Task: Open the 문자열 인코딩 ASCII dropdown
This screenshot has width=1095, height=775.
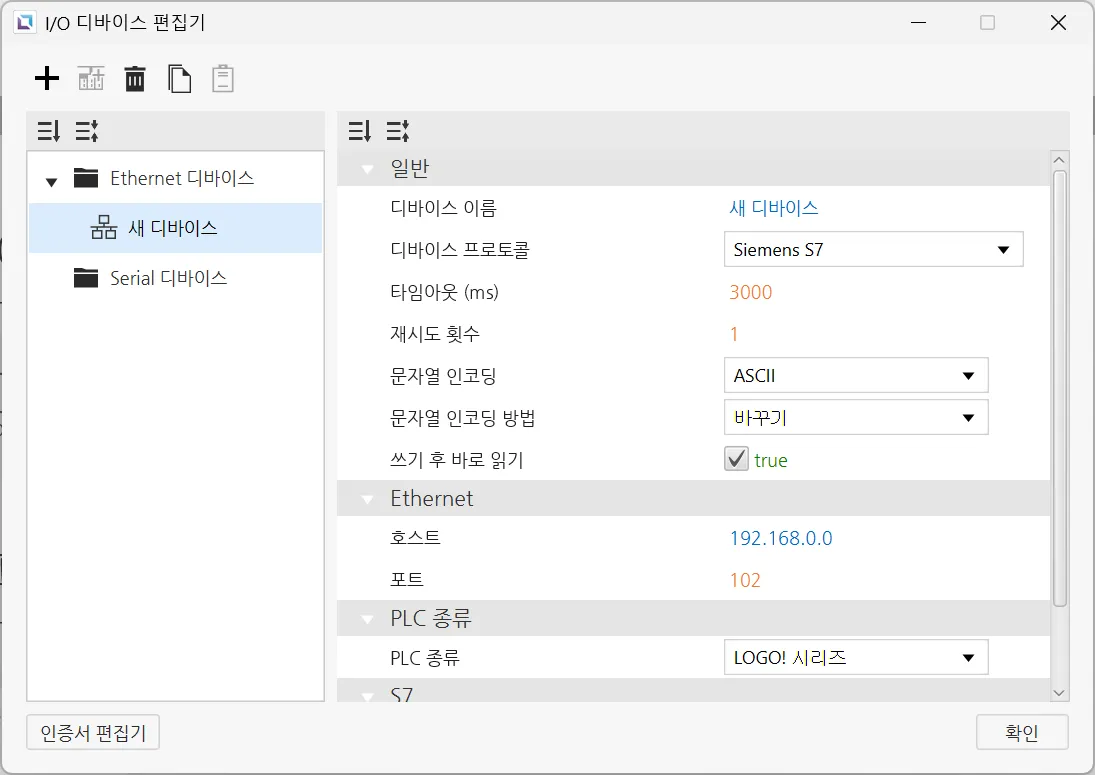Action: 855,376
